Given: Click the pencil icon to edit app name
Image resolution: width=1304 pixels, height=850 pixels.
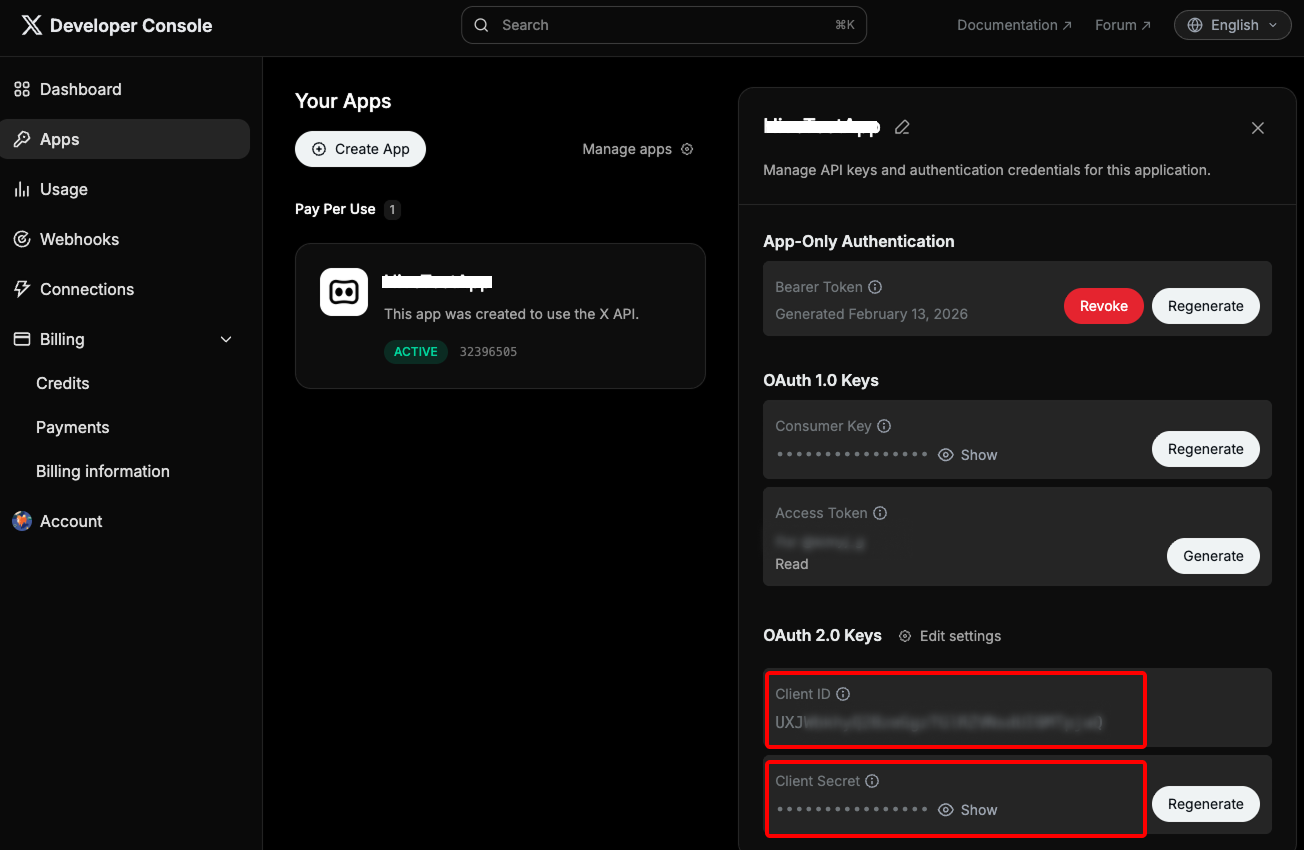Looking at the screenshot, I should (902, 127).
